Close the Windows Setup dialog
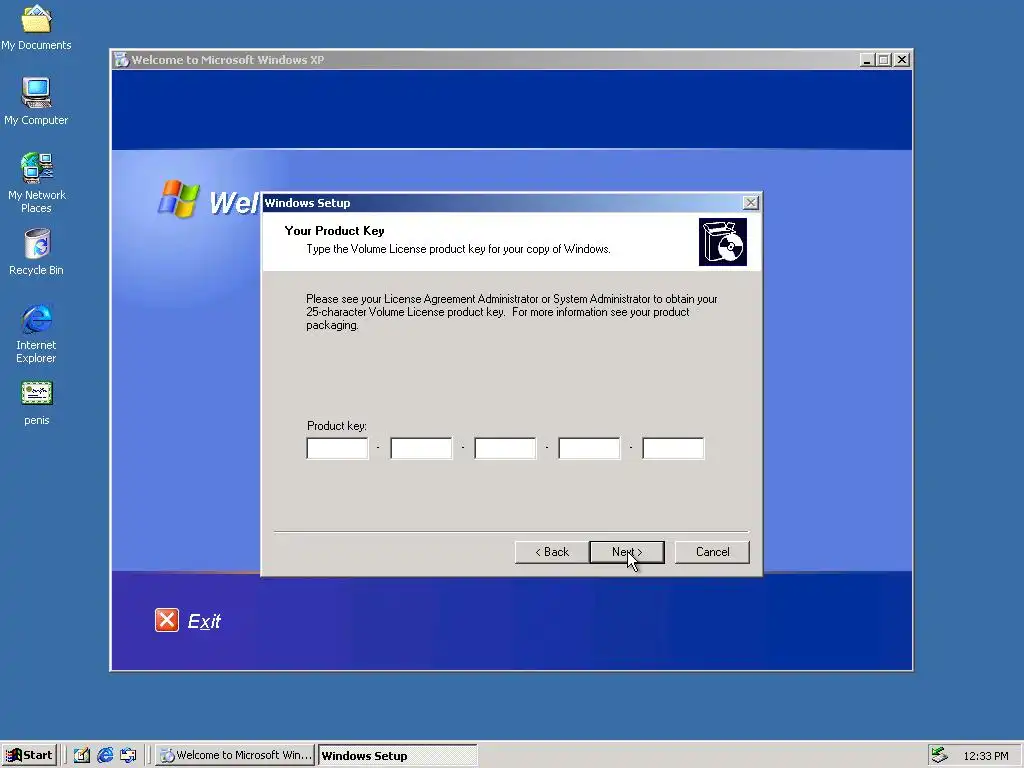1024x768 pixels. click(x=751, y=202)
